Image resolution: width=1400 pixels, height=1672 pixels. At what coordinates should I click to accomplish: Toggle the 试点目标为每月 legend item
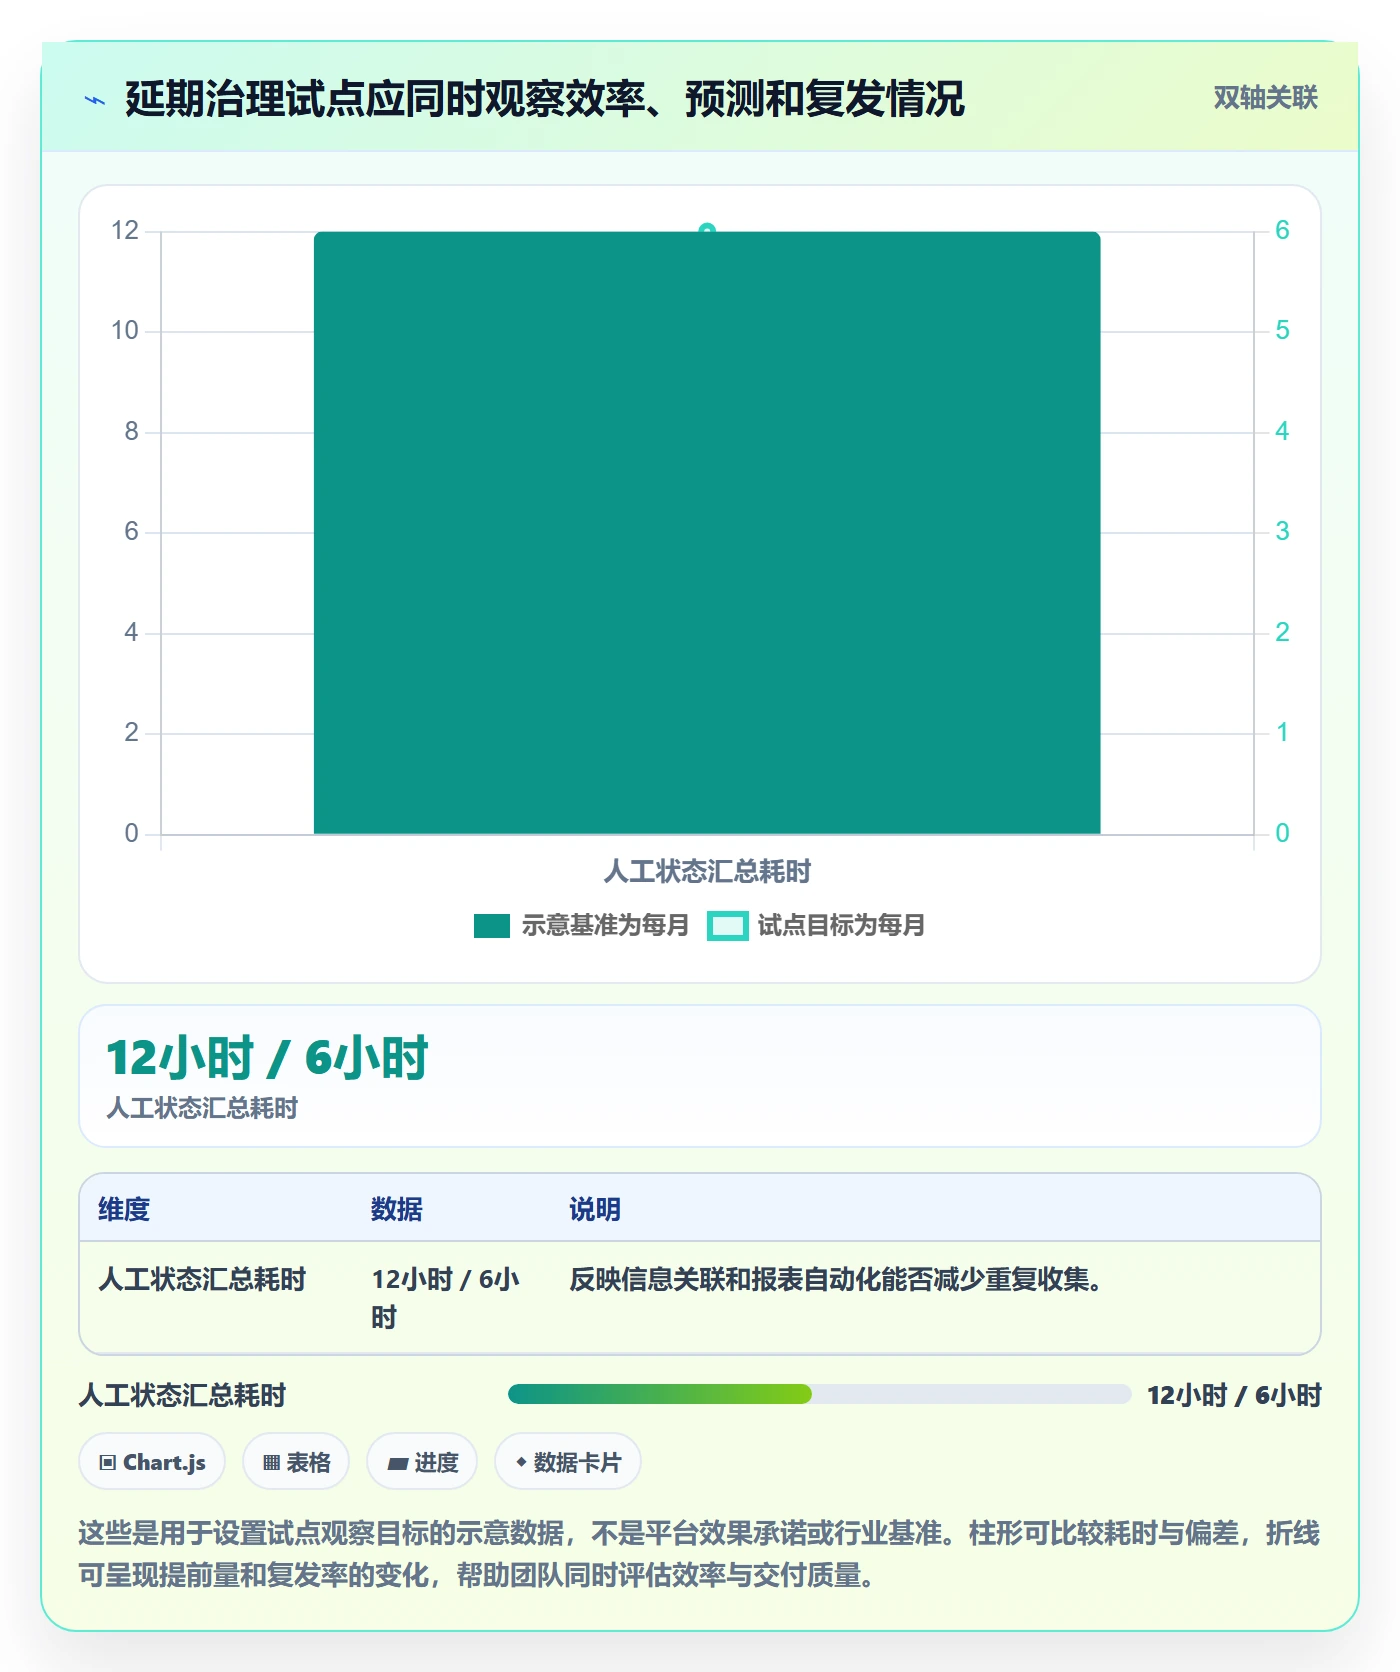pyautogui.click(x=816, y=926)
